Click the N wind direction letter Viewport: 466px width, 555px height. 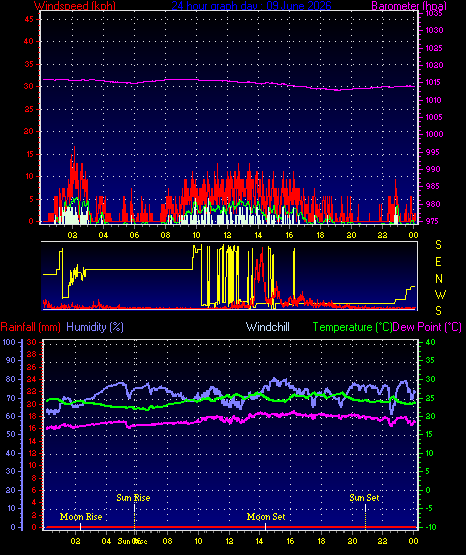[x=439, y=279]
